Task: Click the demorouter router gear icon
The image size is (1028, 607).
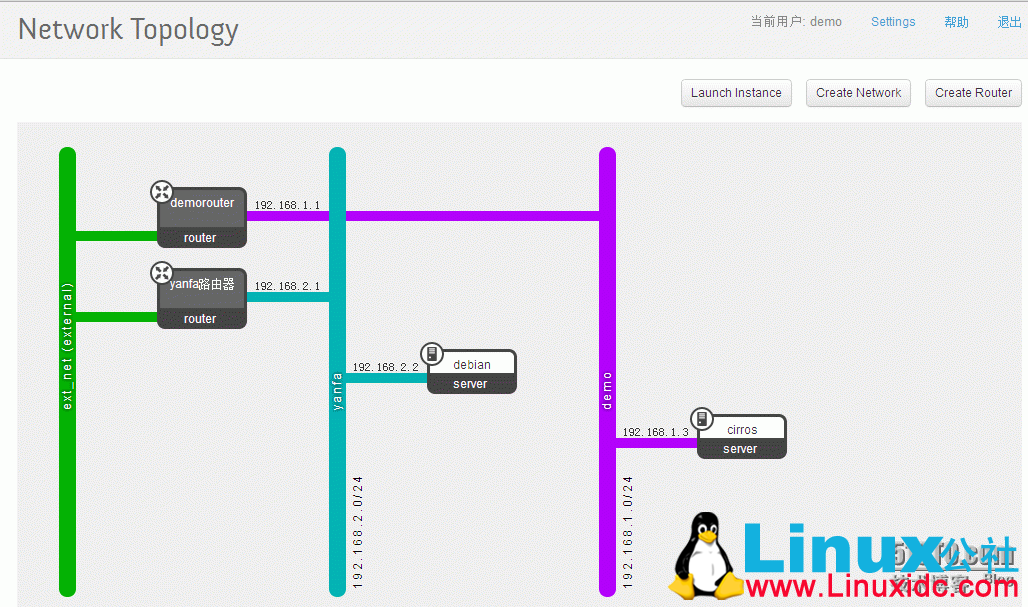Action: pyautogui.click(x=162, y=191)
